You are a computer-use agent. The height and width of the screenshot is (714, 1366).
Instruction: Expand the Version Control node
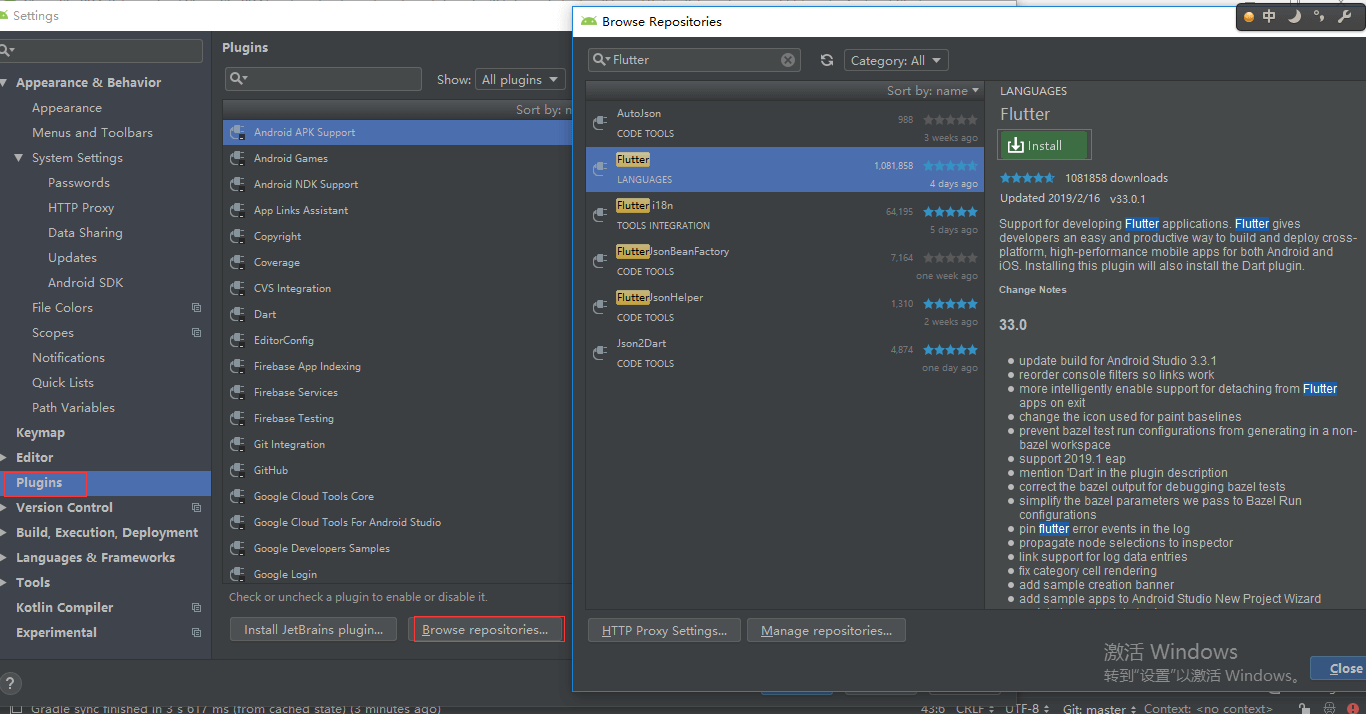point(4,508)
